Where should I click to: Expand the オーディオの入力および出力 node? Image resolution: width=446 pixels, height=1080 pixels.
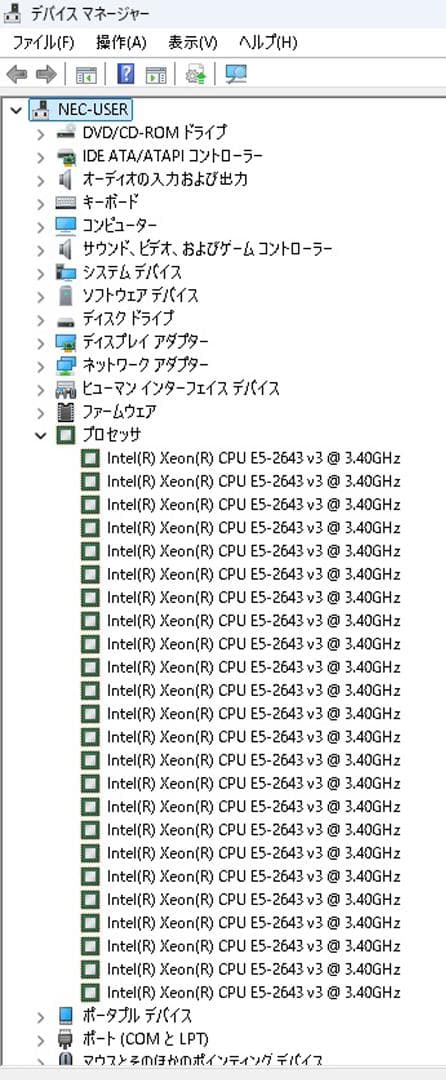pyautogui.click(x=41, y=180)
